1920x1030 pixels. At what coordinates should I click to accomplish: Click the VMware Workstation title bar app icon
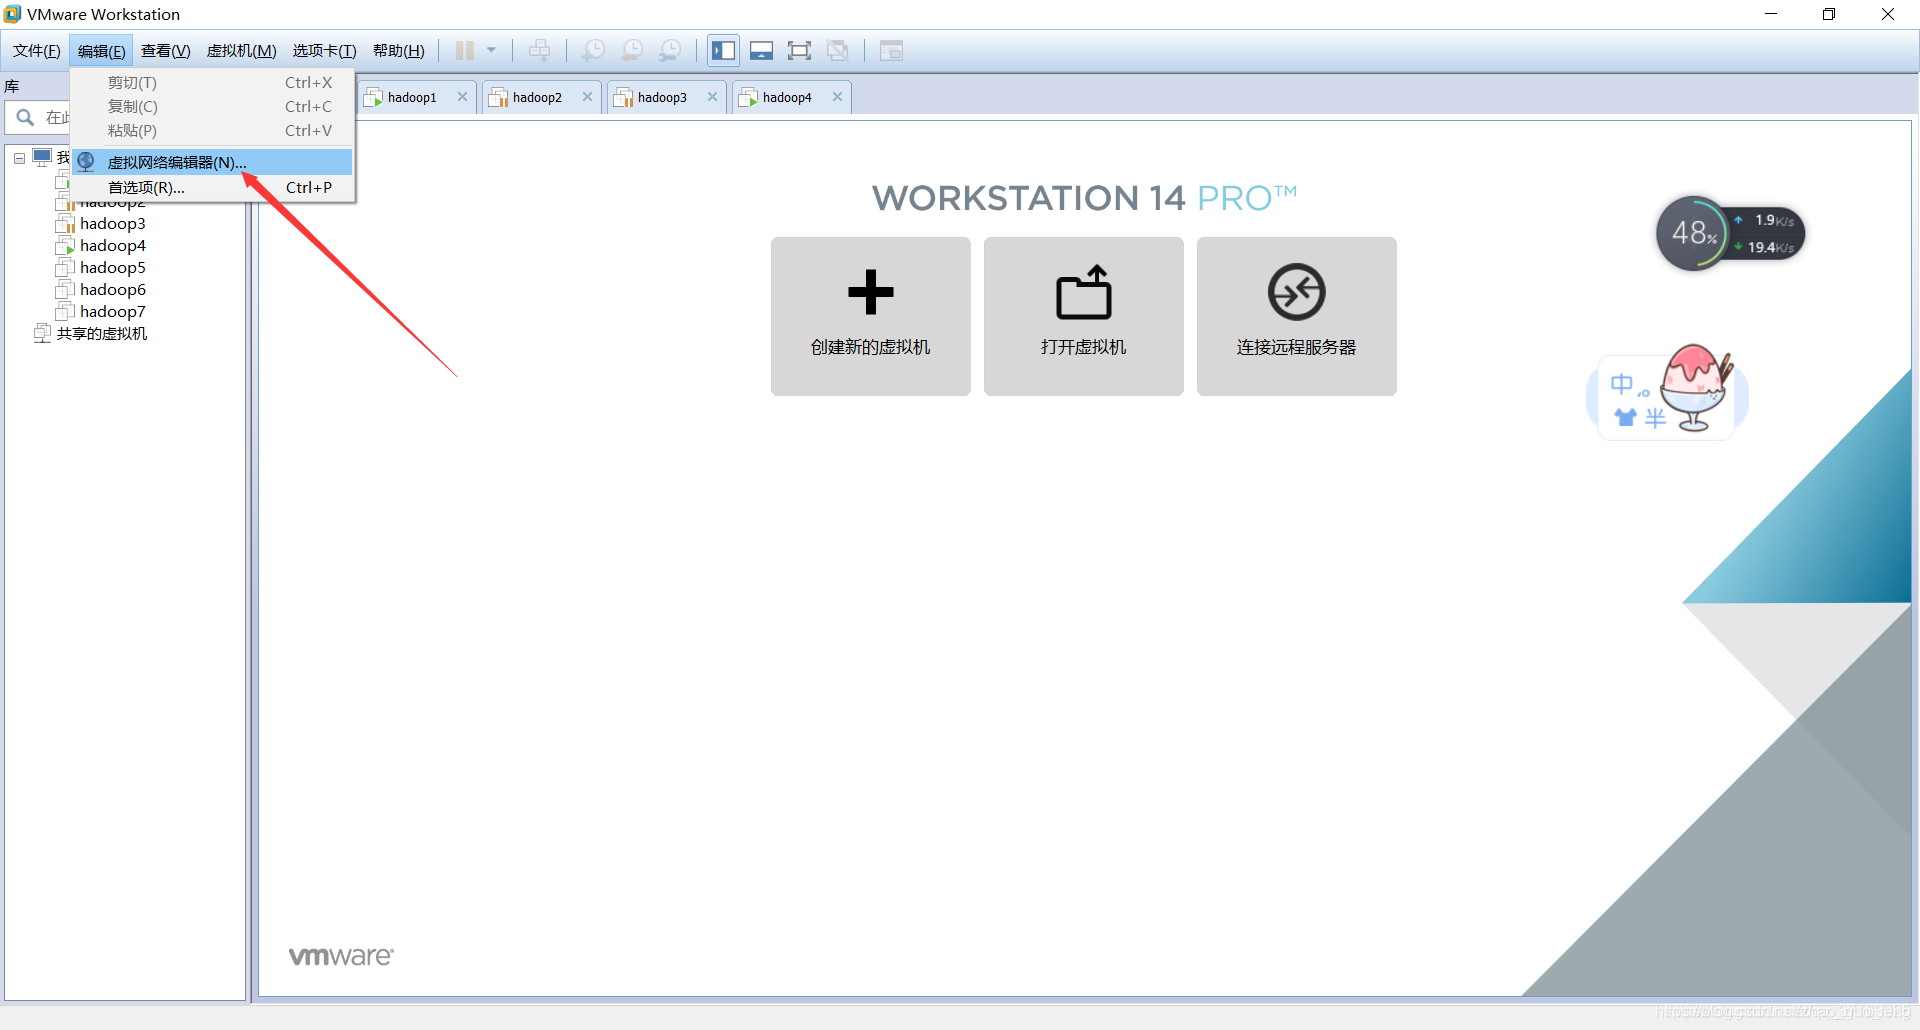[12, 14]
